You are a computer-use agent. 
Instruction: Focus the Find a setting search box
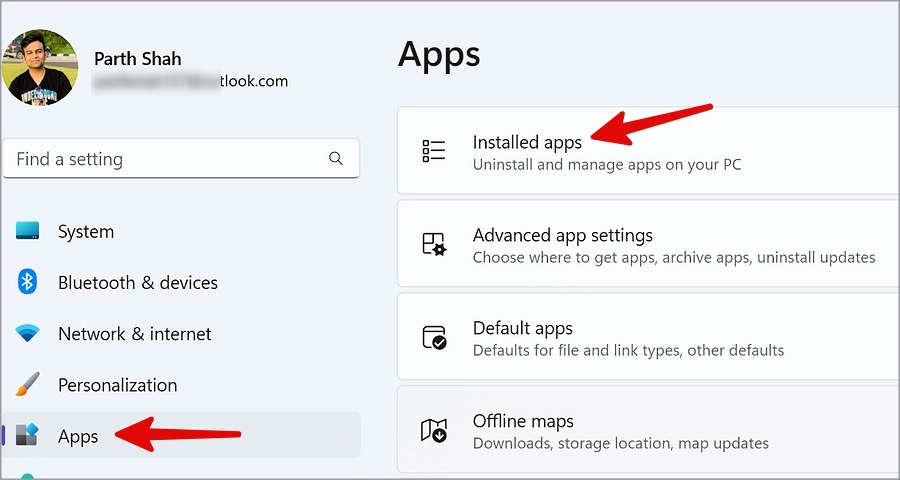coord(181,158)
